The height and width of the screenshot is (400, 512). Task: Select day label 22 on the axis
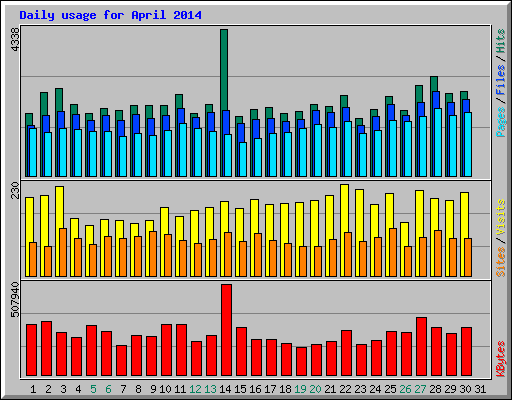[x=345, y=389]
